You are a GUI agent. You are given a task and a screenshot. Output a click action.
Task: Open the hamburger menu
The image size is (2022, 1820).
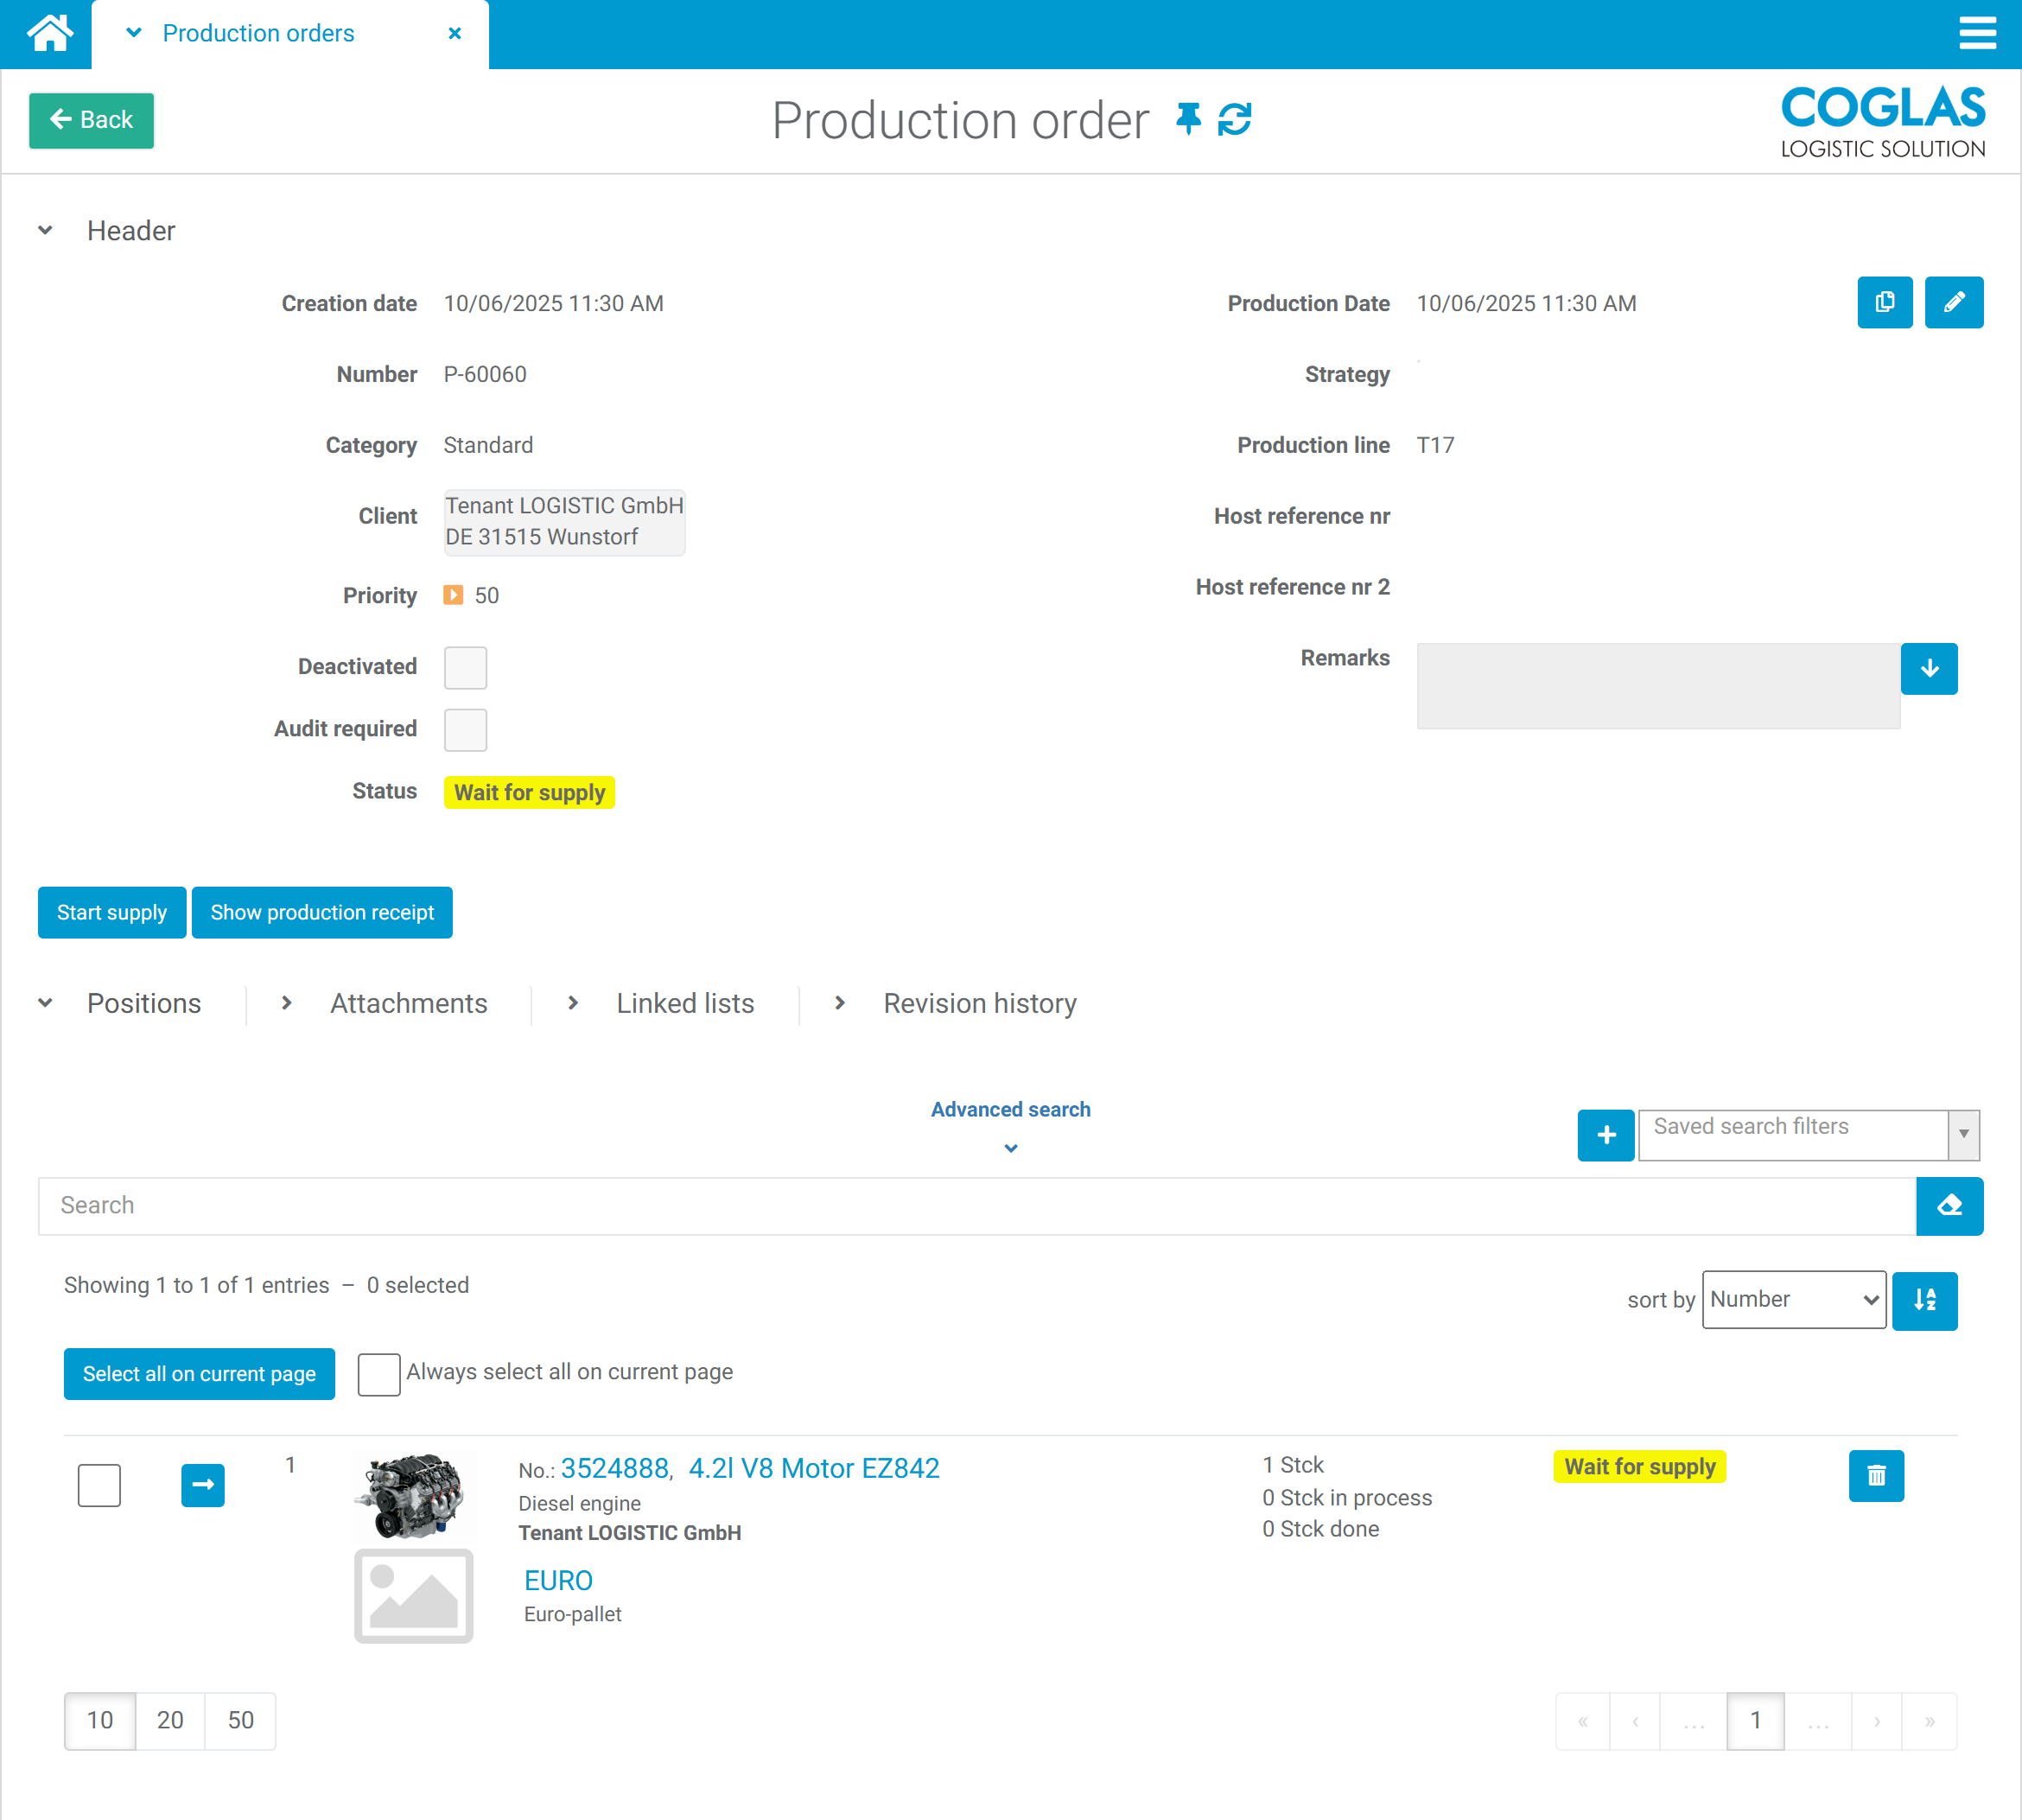(1977, 33)
